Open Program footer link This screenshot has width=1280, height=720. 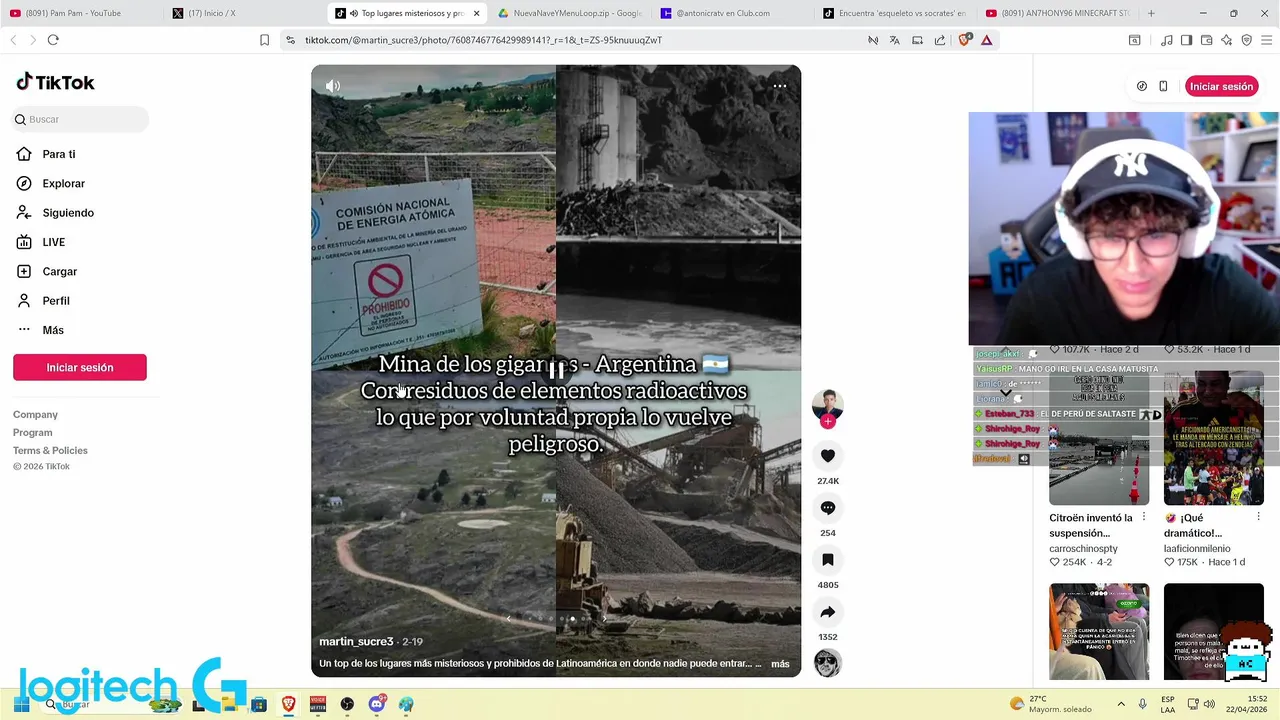(33, 432)
